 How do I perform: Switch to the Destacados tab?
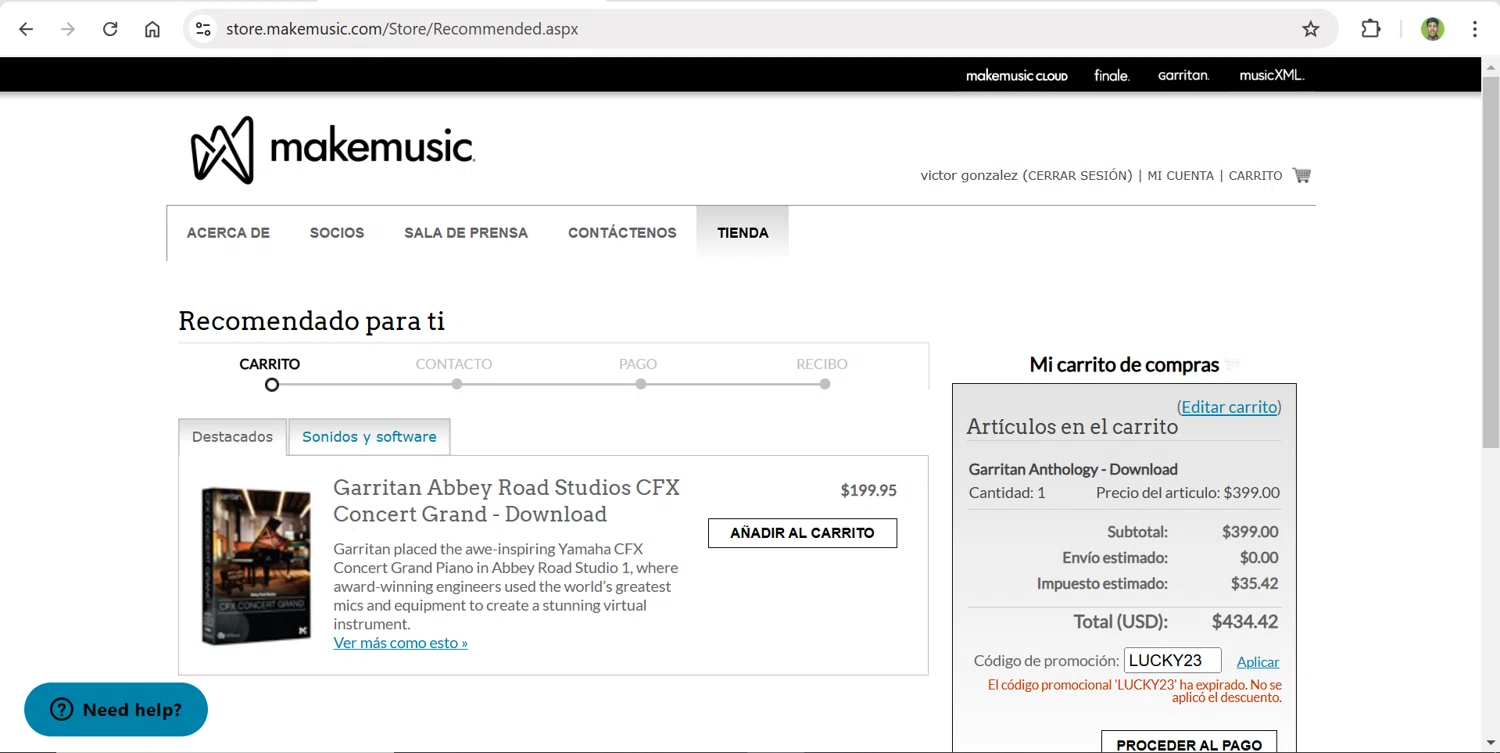pos(233,437)
